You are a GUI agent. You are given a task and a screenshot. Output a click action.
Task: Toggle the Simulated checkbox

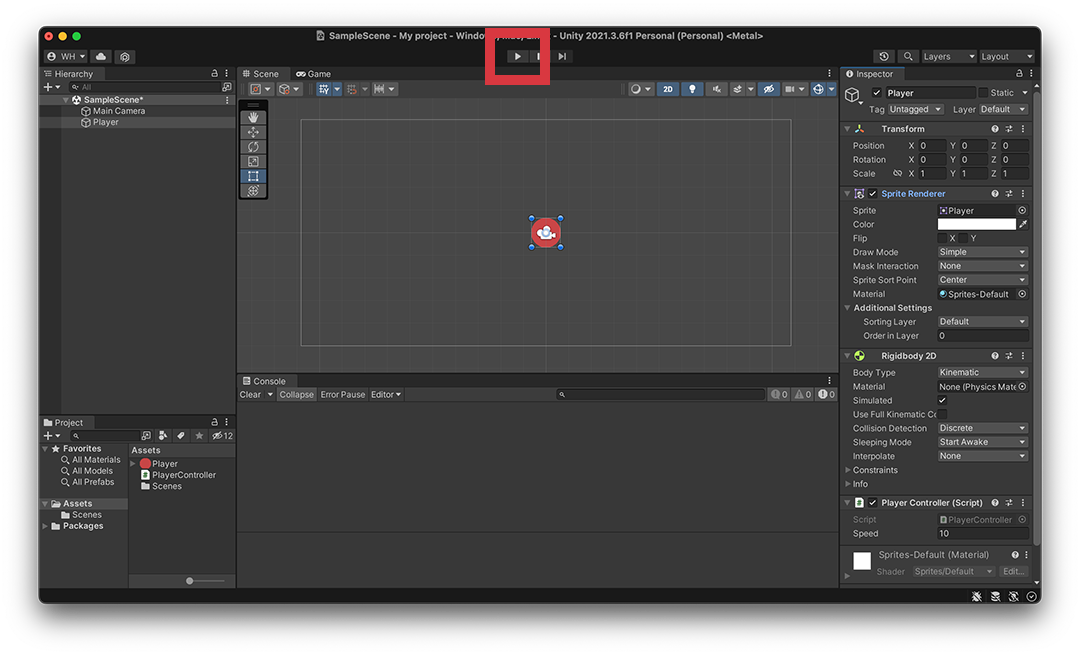tap(942, 400)
